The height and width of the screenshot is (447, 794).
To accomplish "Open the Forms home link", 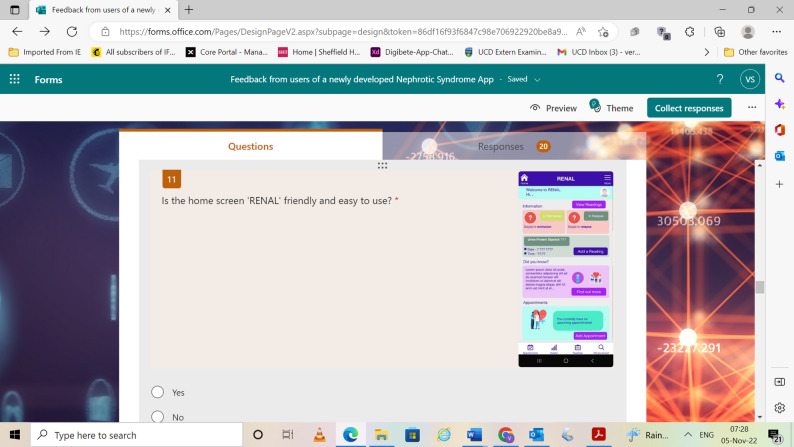I will pyautogui.click(x=48, y=79).
